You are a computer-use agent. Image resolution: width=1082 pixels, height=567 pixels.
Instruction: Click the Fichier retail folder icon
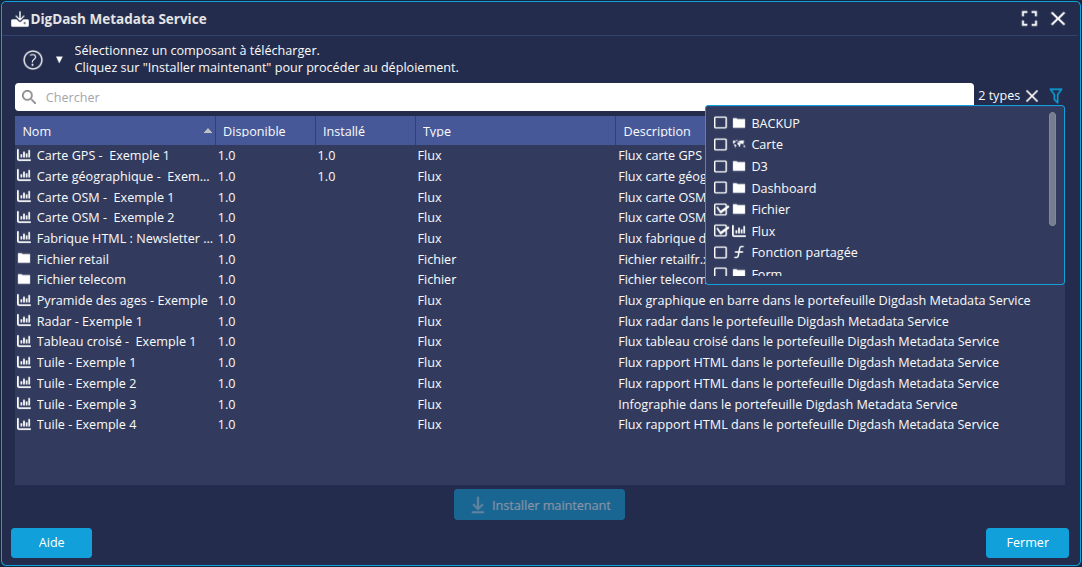[24, 259]
